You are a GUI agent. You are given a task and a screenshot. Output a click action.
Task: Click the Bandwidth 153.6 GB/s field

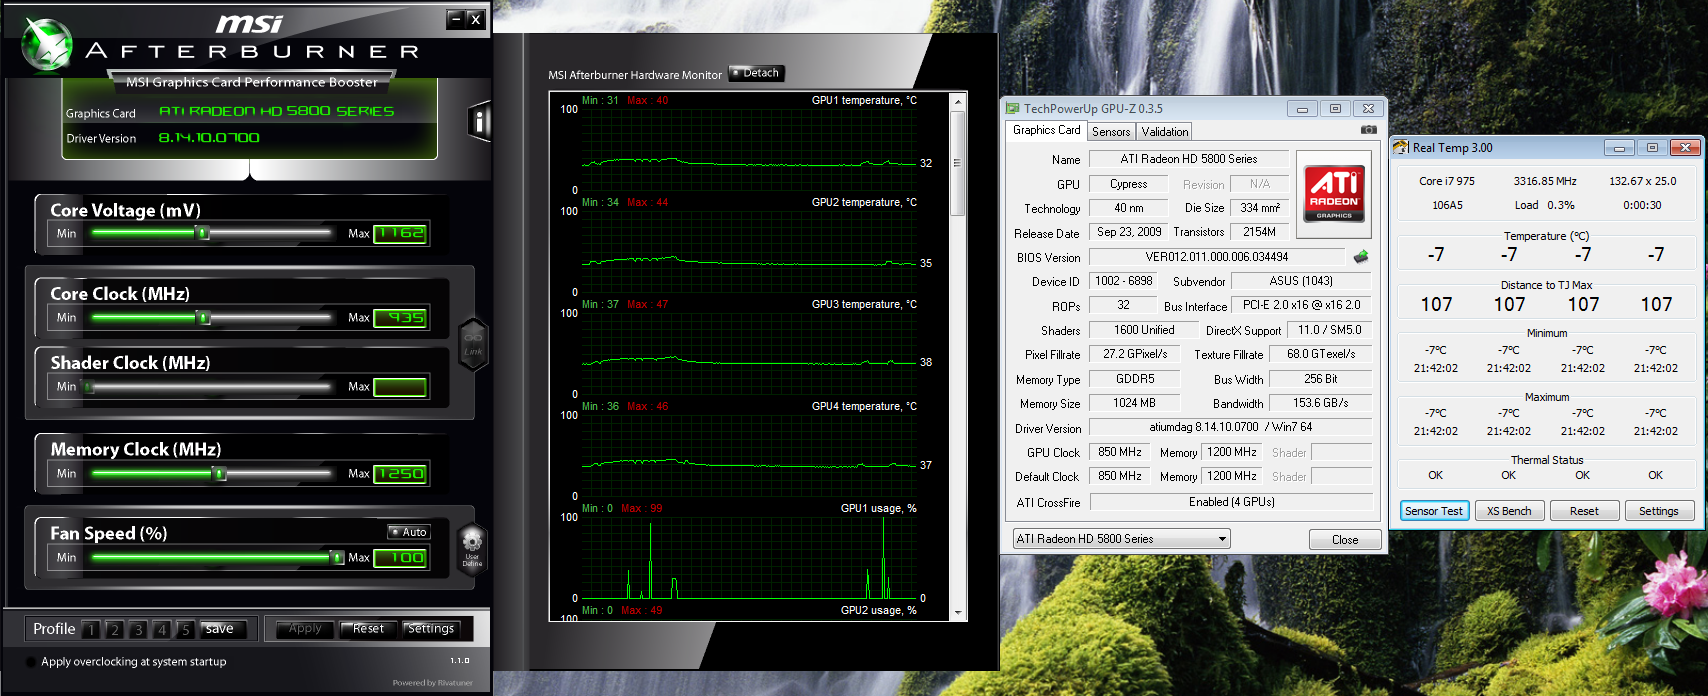pos(1320,403)
